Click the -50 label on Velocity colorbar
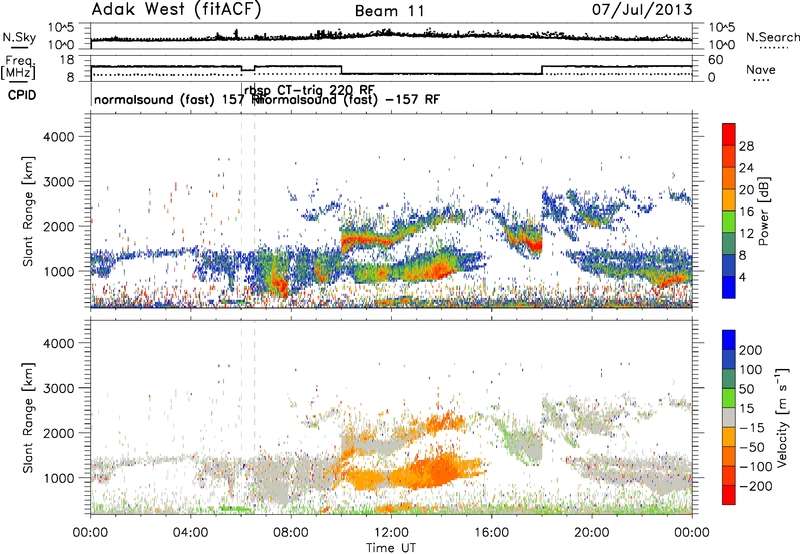800x554 pixels. point(751,447)
